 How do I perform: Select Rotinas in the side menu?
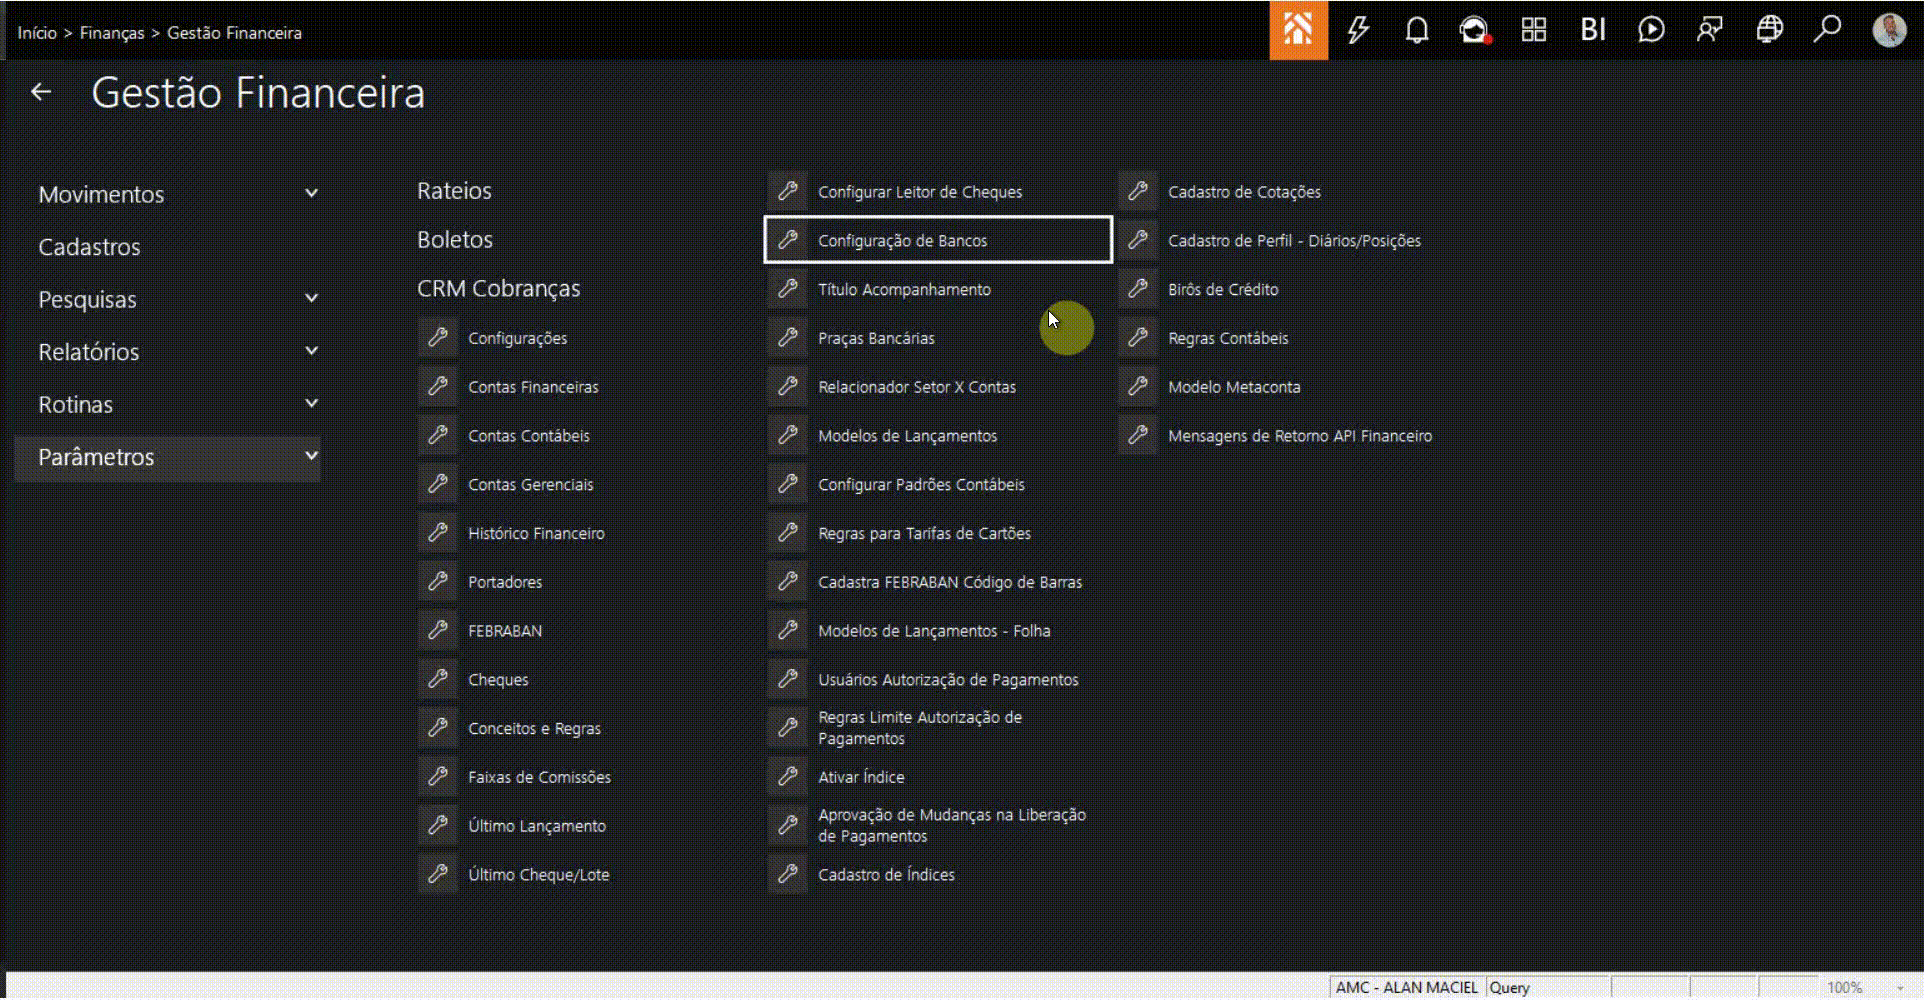[75, 405]
